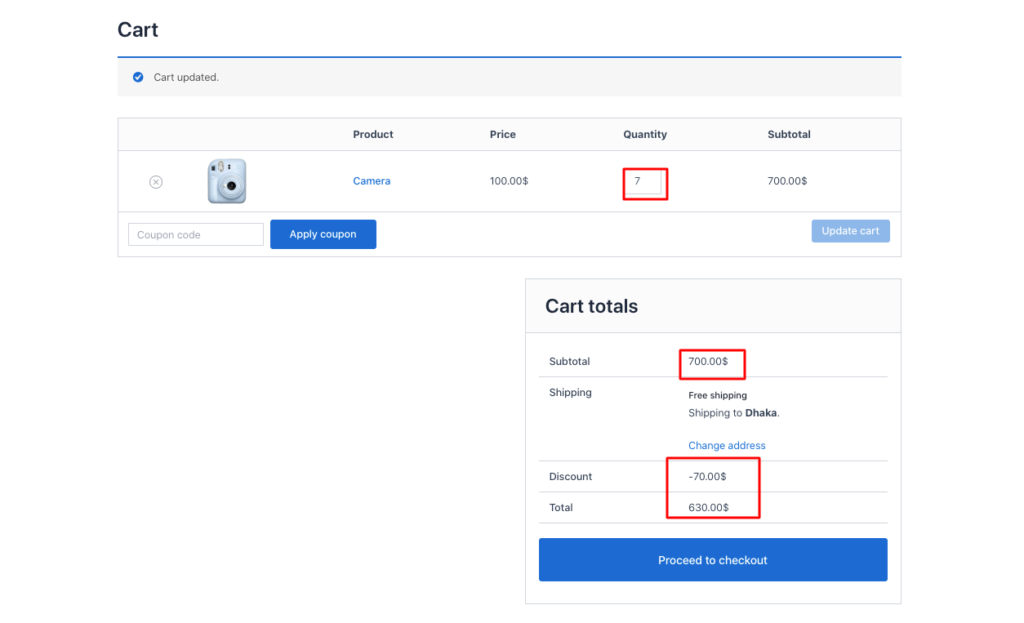
Task: Click the blue checkmark on the cart updated notice
Action: (138, 76)
